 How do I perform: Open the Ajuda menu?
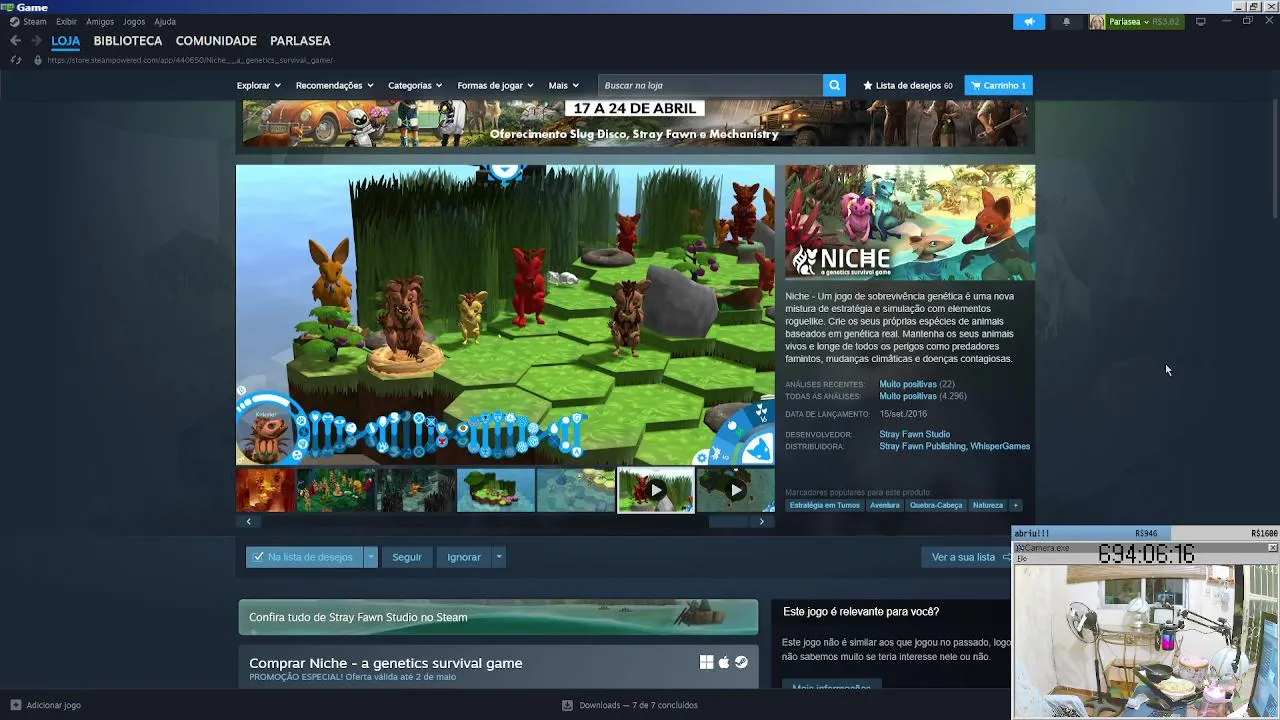tap(165, 21)
